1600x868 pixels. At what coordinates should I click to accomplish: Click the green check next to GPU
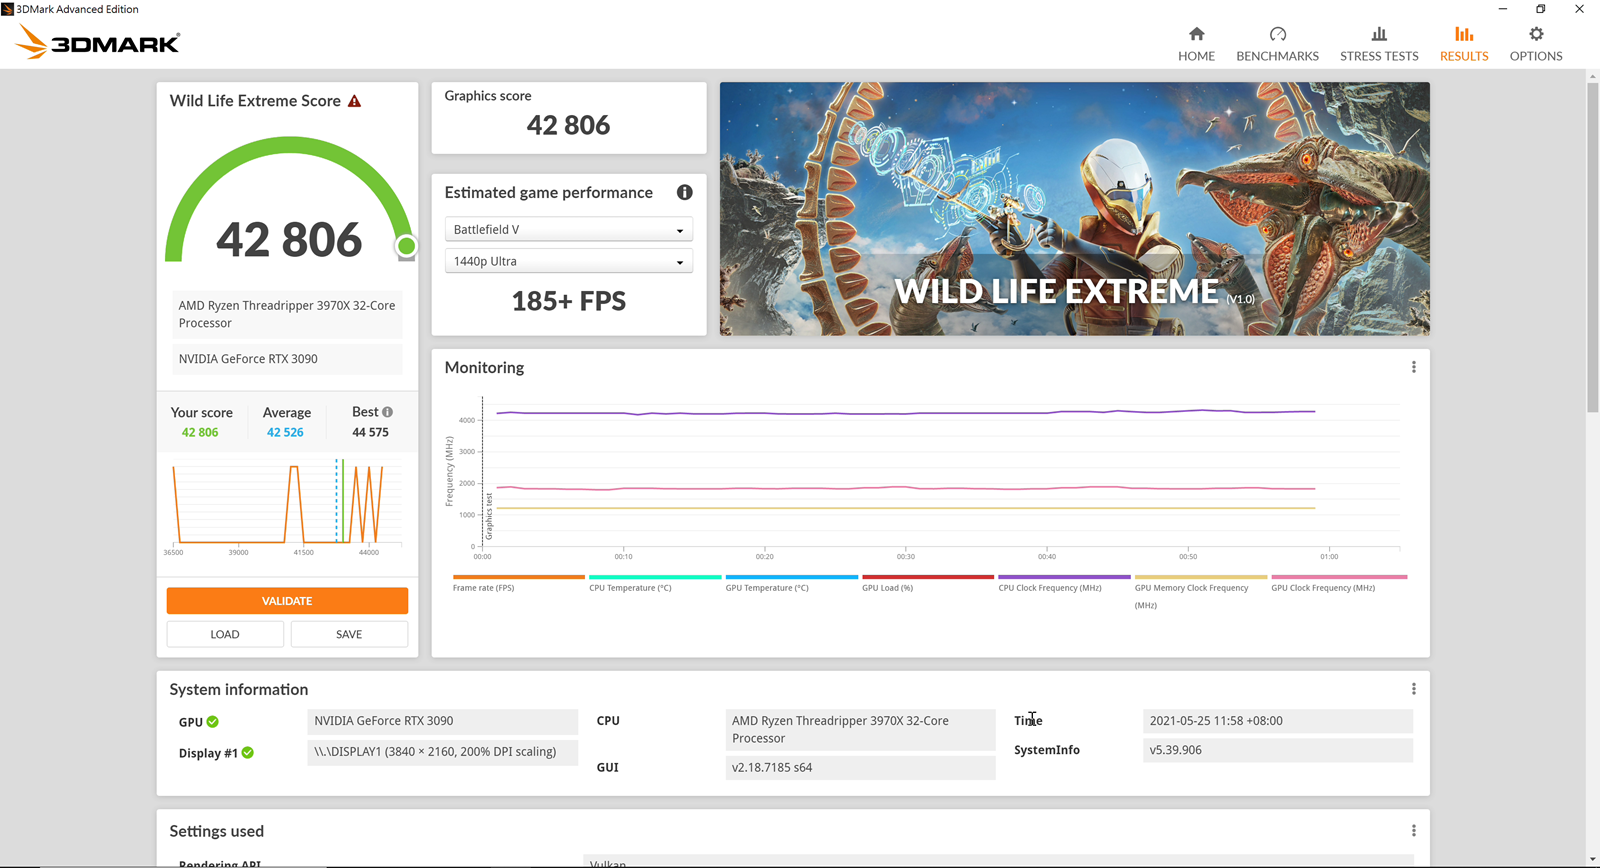point(213,722)
